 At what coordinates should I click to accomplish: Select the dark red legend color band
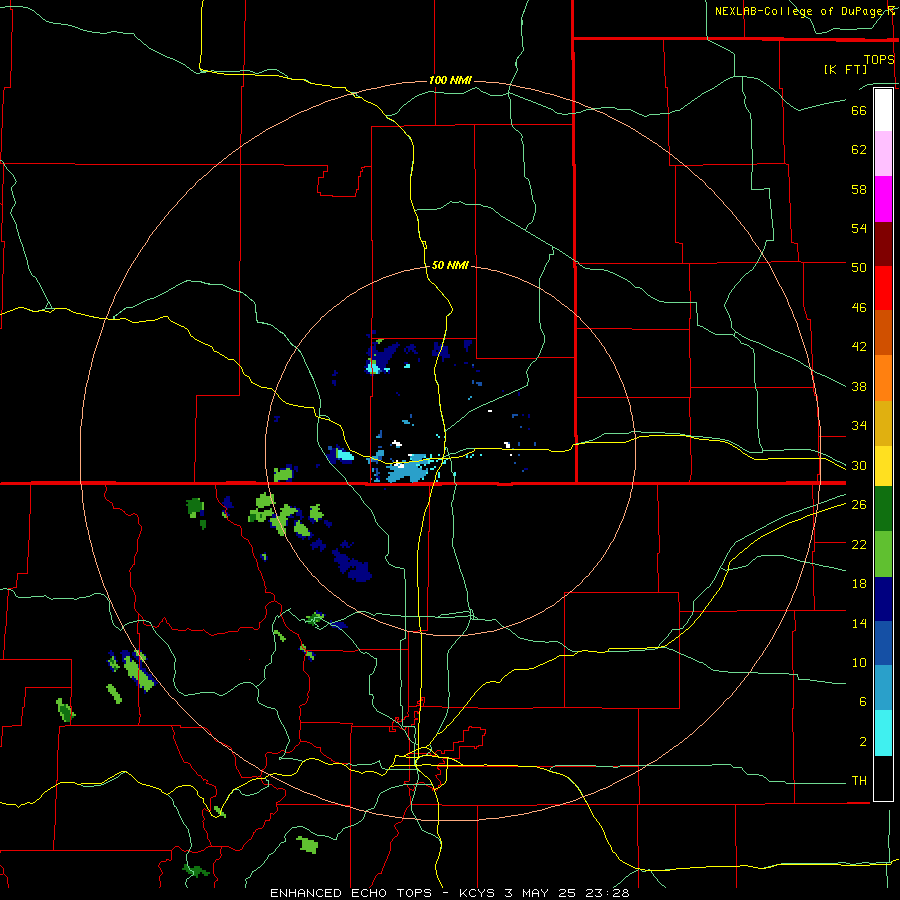click(883, 244)
